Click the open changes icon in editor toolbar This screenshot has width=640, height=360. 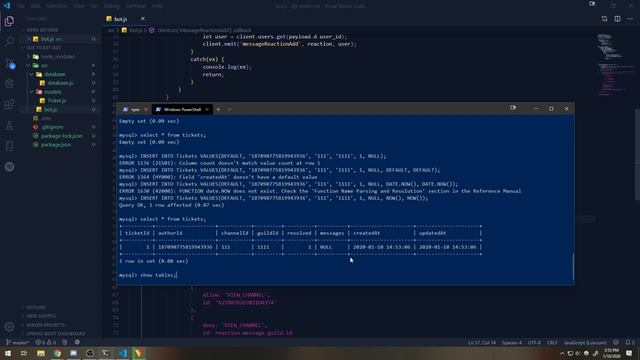click(x=604, y=19)
